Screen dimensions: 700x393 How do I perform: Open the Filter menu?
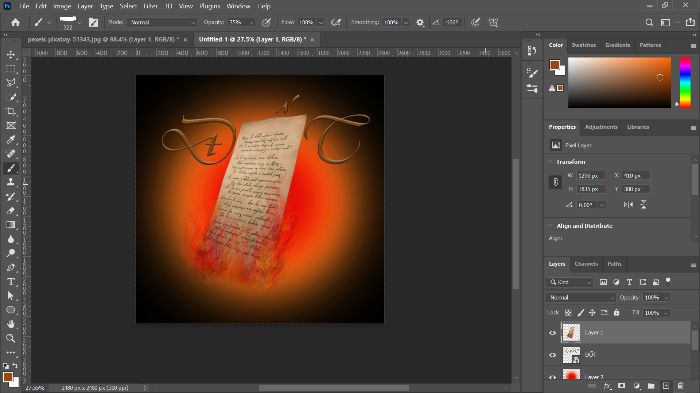pos(150,6)
